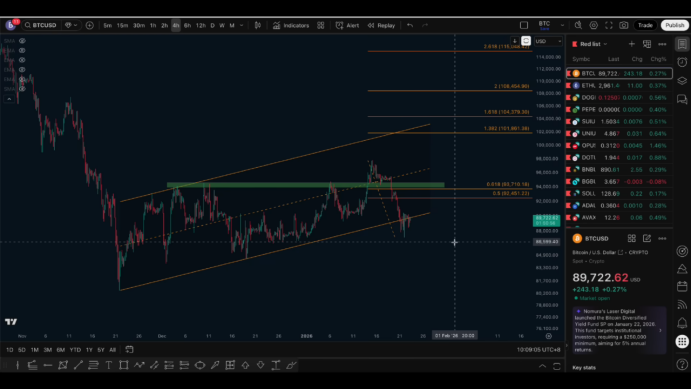692x389 pixels.
Task: Open chart settings hexagon icon
Action: coord(594,25)
